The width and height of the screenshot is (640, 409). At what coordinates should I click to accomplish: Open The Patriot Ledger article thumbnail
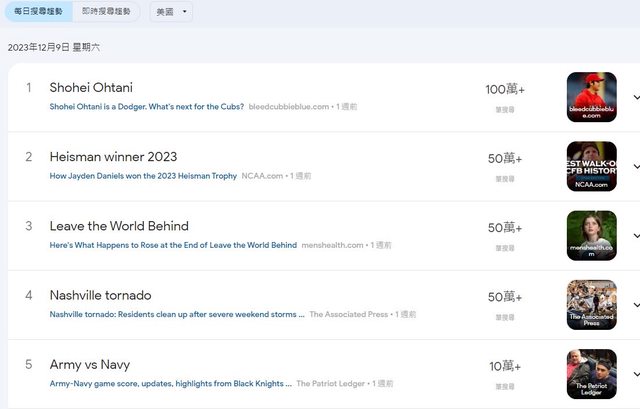pos(591,374)
